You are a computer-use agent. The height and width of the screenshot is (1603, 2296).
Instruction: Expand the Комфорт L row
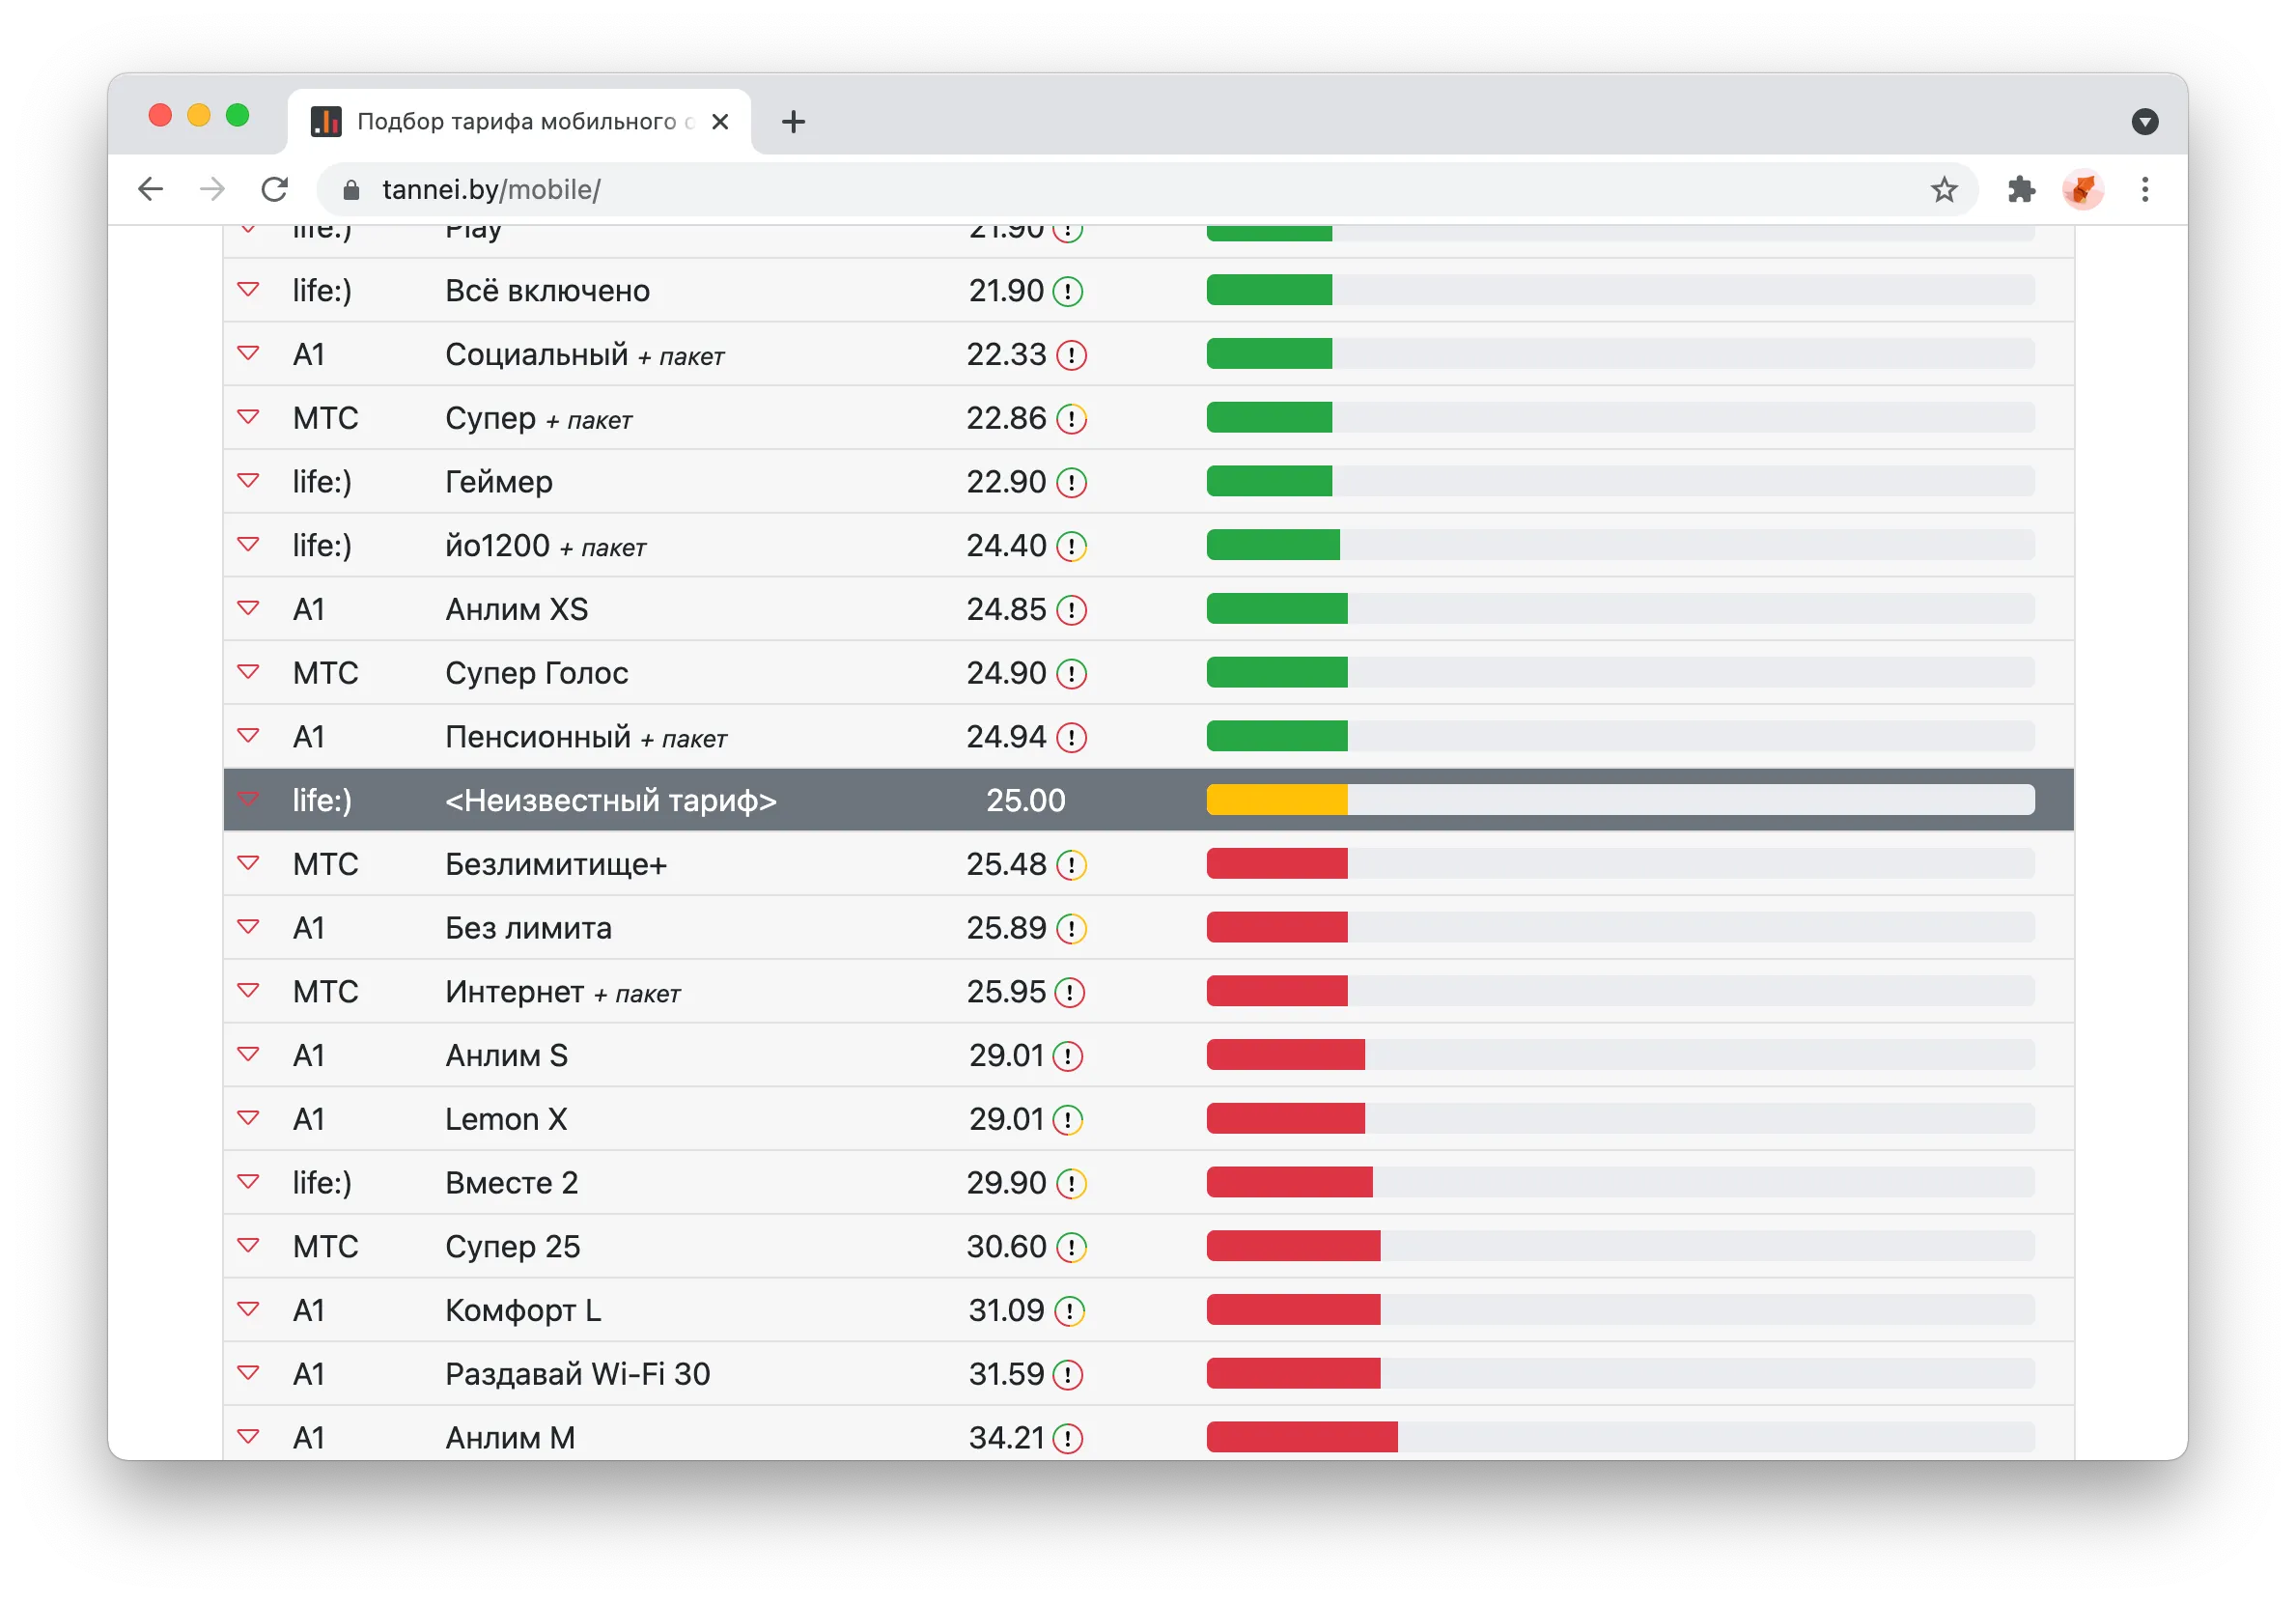click(248, 1310)
